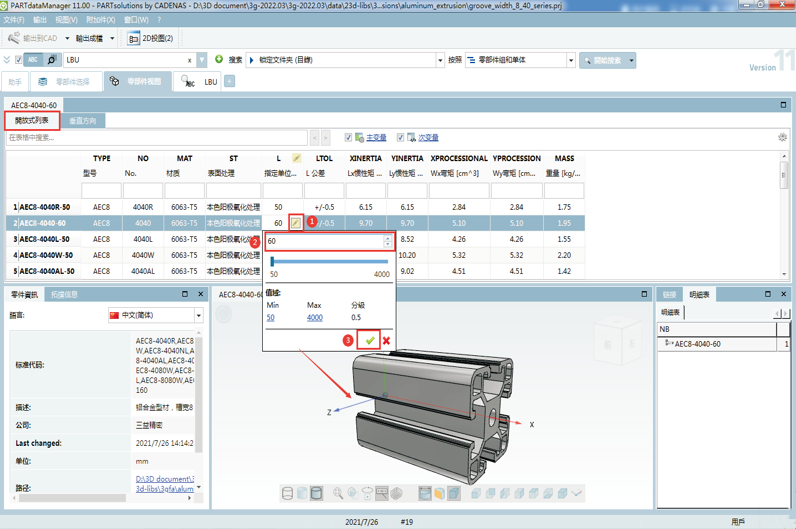Switch to the 拓撲信息 tab
This screenshot has width=796, height=529.
[x=64, y=294]
